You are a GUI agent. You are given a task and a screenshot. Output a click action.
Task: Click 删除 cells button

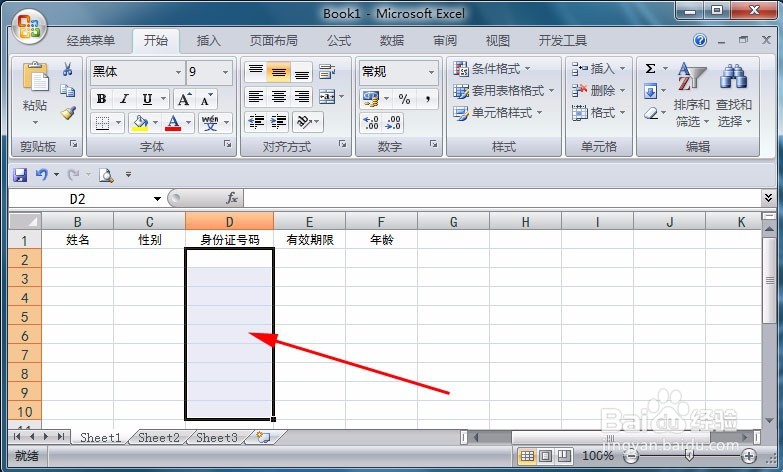(x=598, y=90)
